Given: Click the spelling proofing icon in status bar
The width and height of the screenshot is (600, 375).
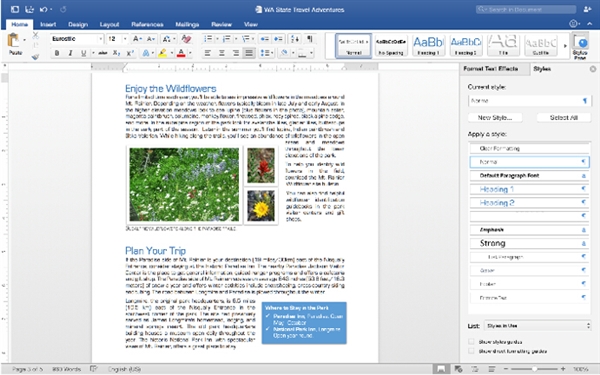Looking at the screenshot, I should 93,369.
